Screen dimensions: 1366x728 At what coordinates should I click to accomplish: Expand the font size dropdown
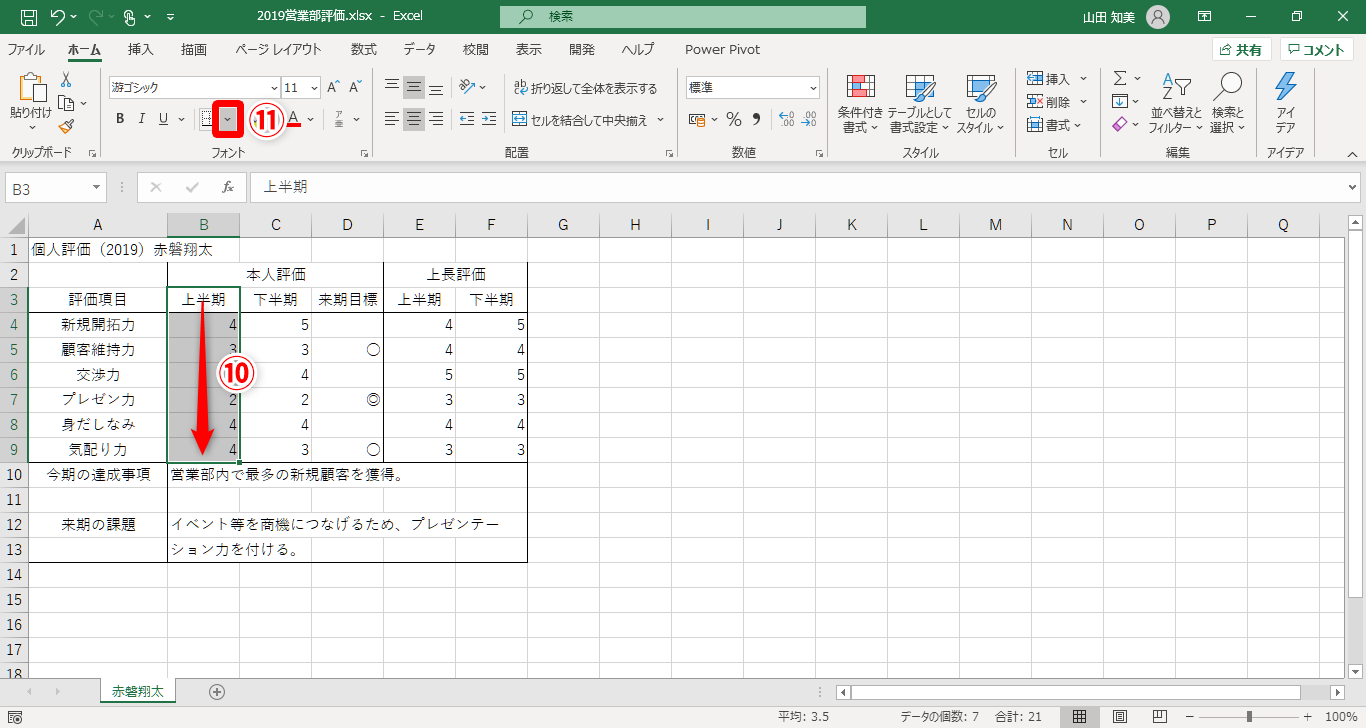click(315, 88)
